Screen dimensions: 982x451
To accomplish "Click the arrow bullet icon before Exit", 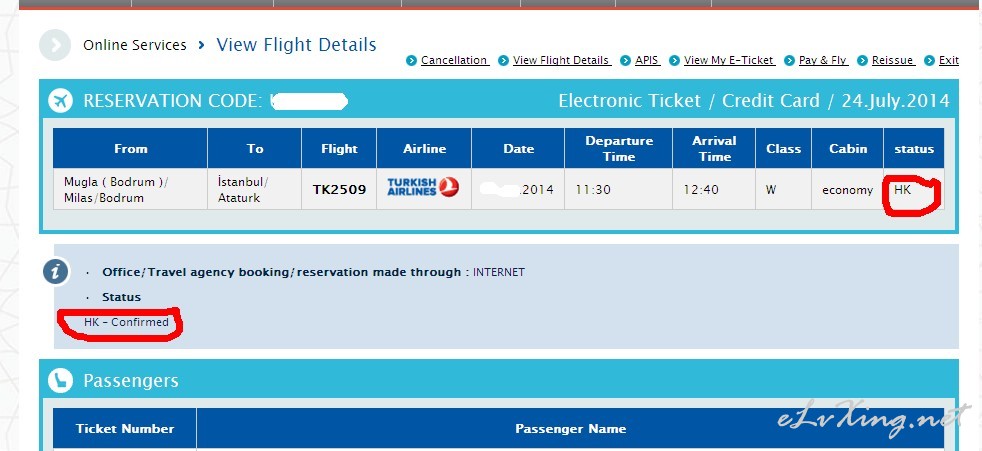I will [929, 61].
